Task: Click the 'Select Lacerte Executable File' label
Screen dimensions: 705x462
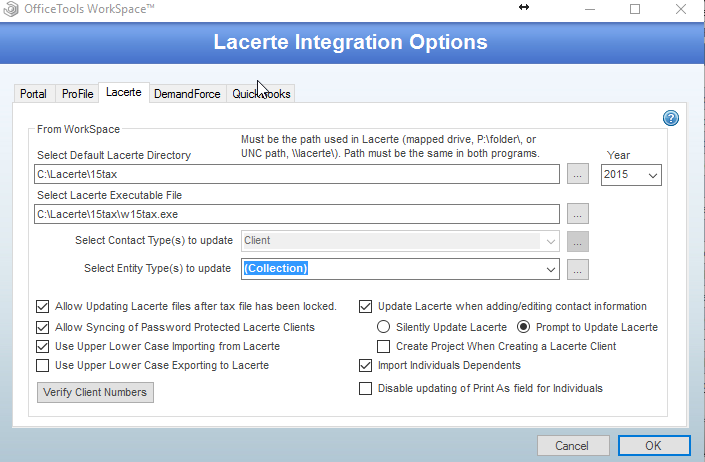Action: coord(109,195)
